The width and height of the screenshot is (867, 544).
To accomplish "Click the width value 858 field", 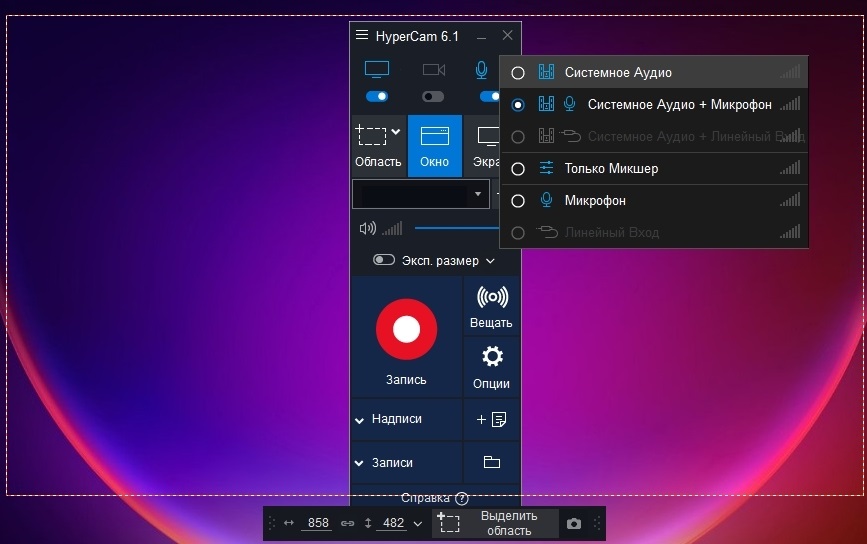I will pos(318,523).
